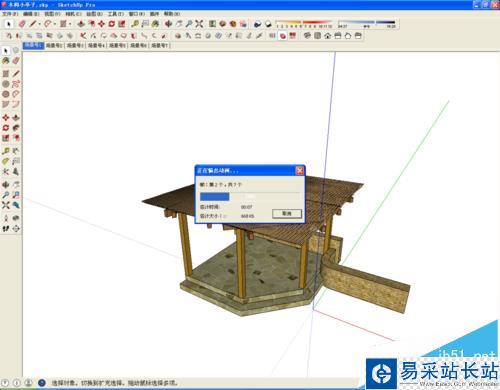Screen dimensions: 500x390
Task: Select the Circle tool in left palette
Action: [x=6, y=84]
